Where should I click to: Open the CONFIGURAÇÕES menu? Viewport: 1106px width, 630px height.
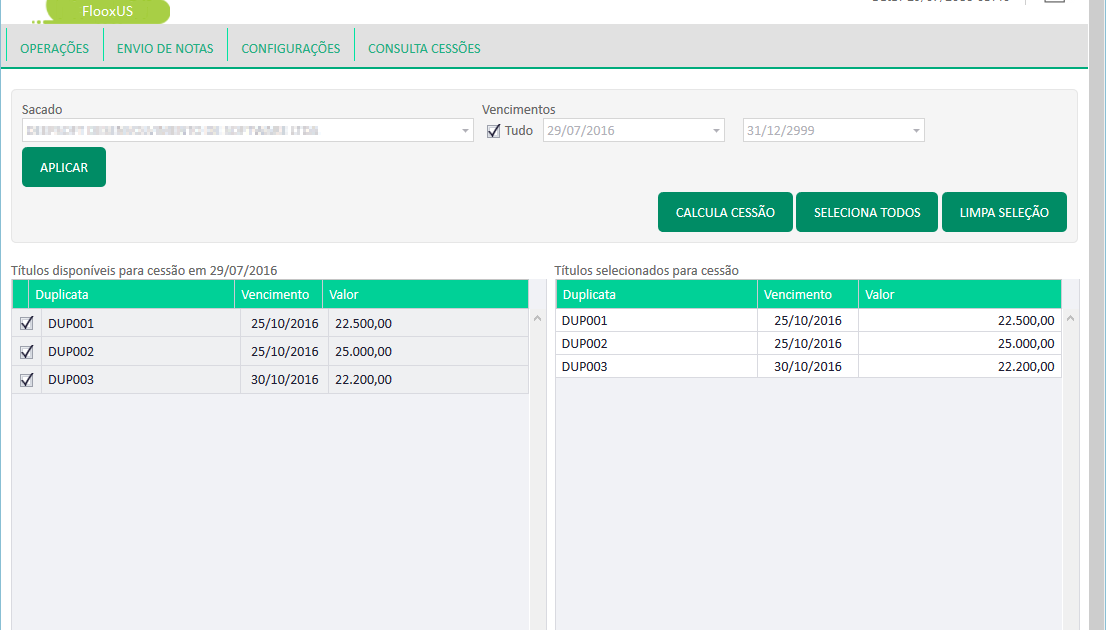click(291, 48)
